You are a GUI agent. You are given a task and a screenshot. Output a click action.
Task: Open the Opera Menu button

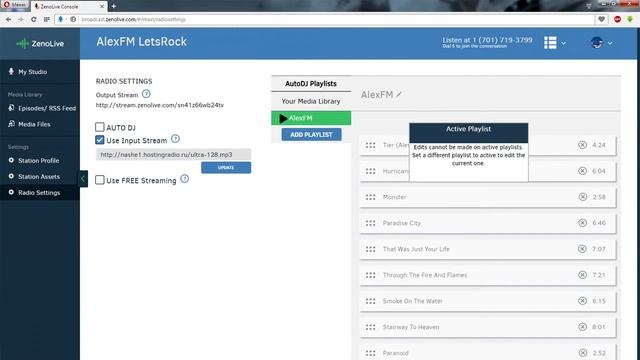(16, 5)
